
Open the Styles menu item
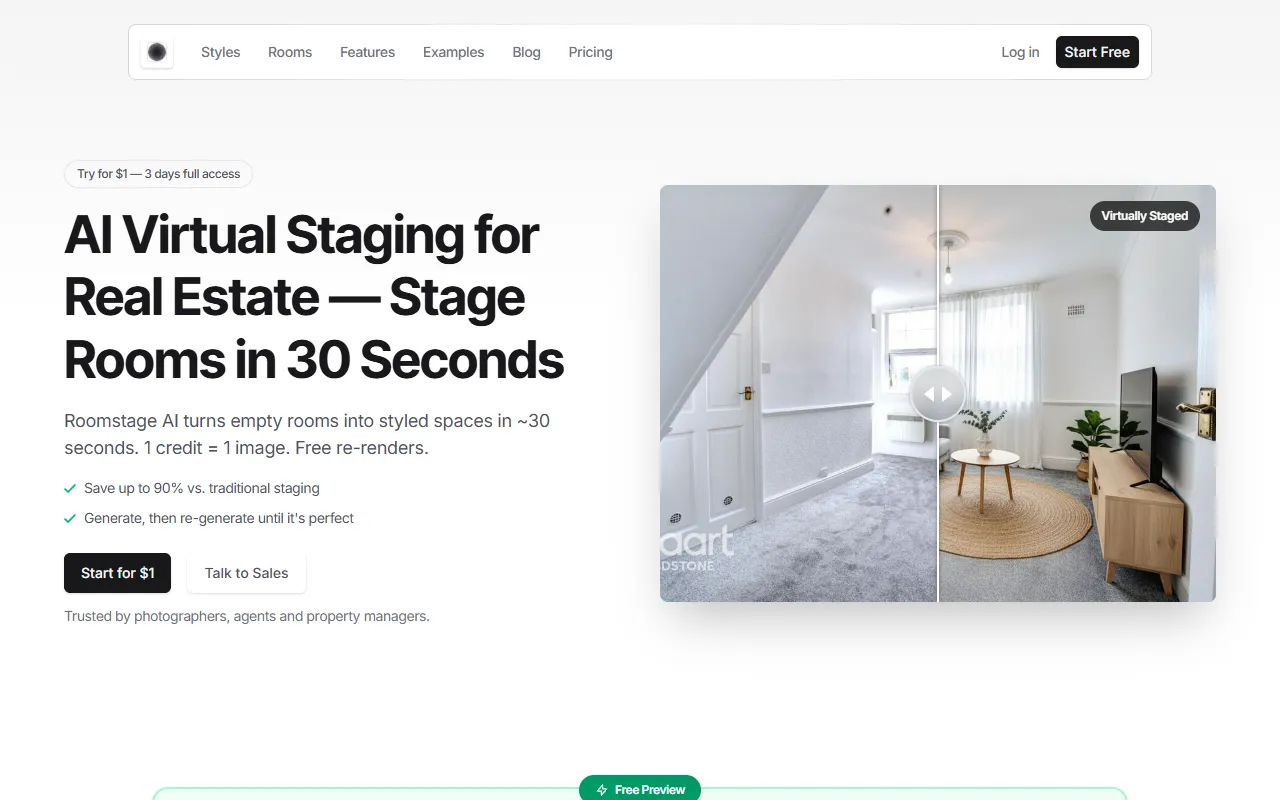pos(220,52)
